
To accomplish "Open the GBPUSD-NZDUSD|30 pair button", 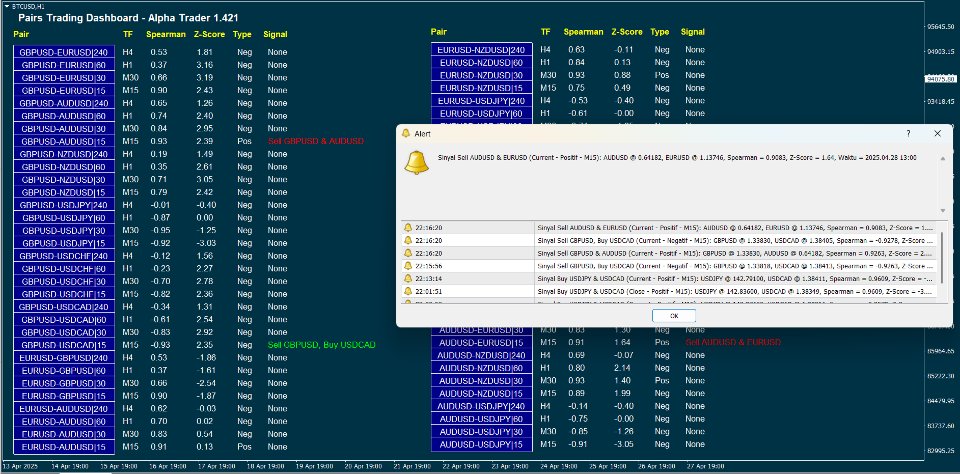I will (x=64, y=180).
